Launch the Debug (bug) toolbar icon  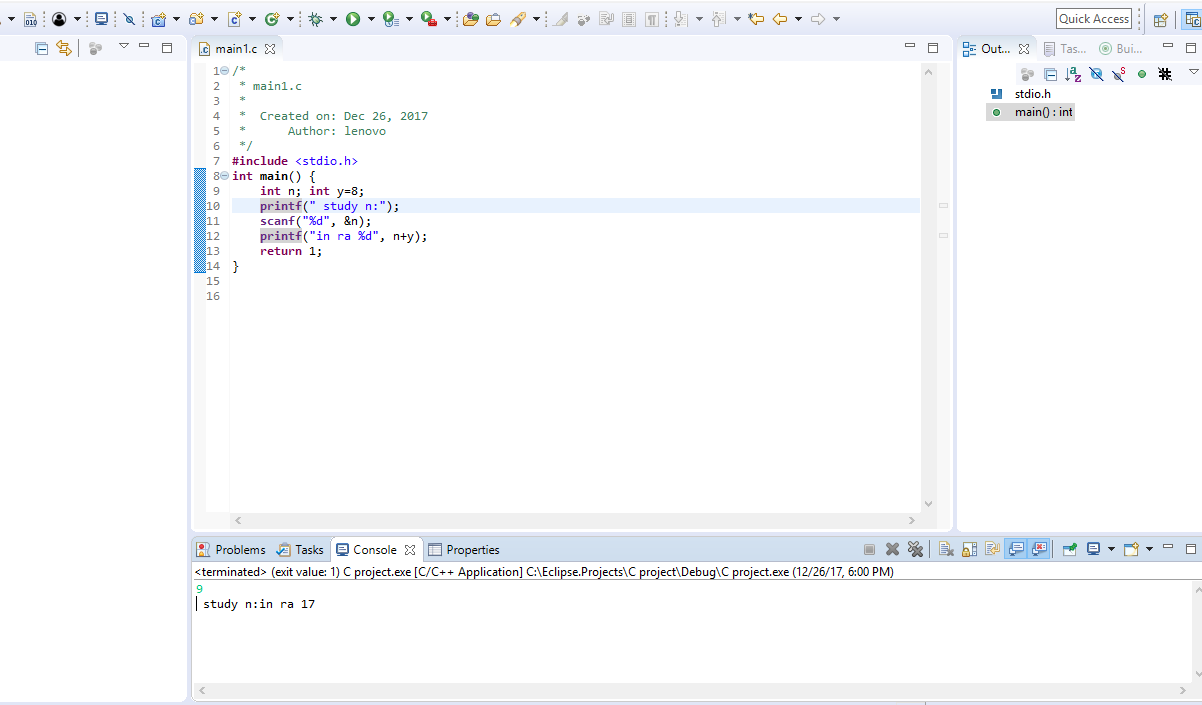(316, 17)
